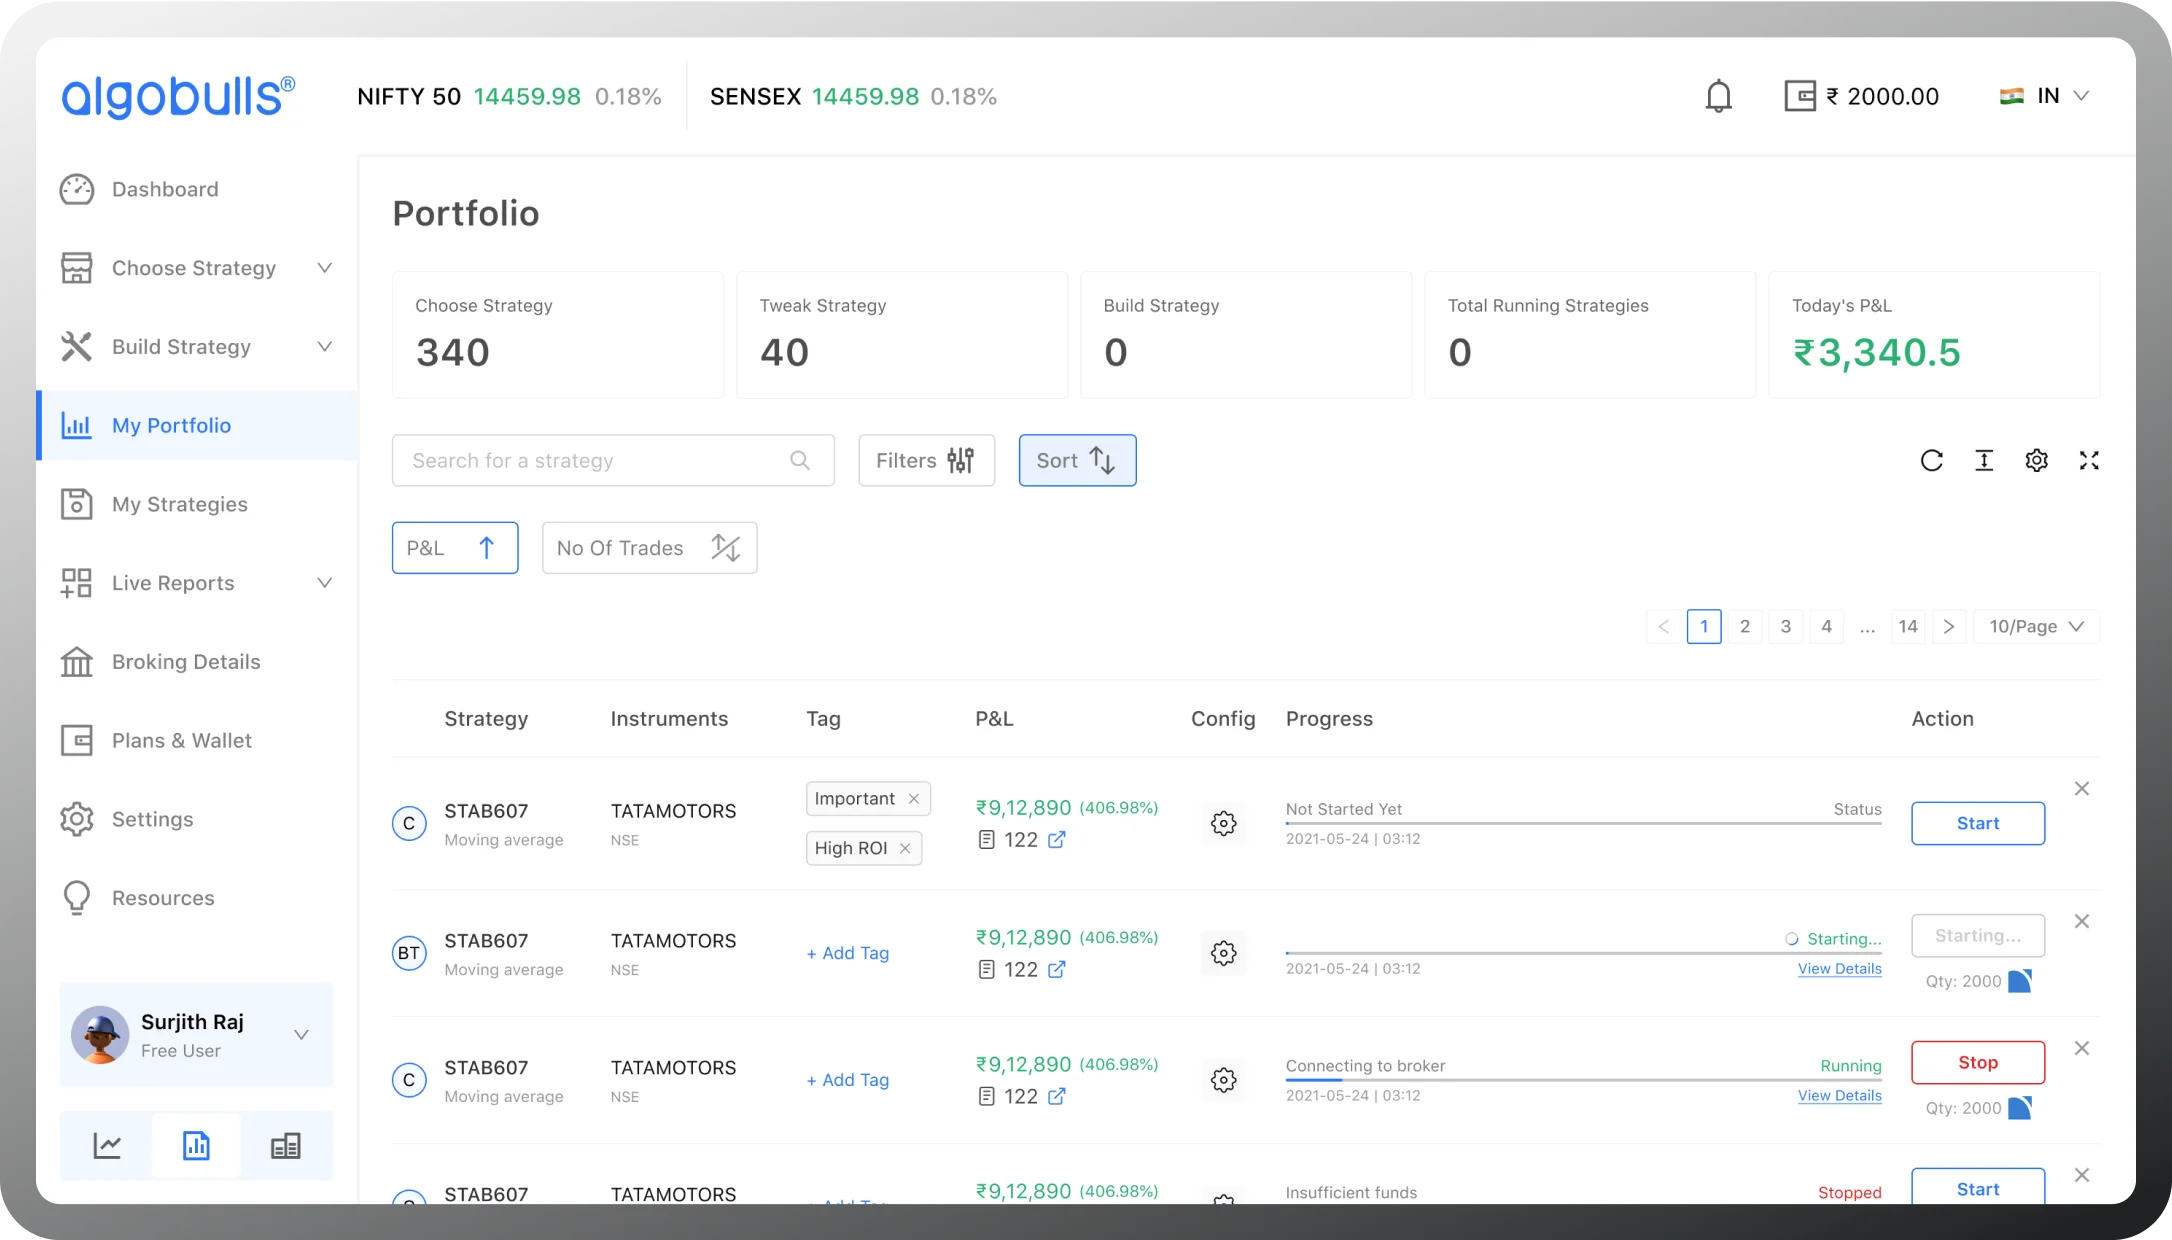Open the Tweak Strategy 40 card
Screen dimensions: 2172x1240
click(x=902, y=335)
